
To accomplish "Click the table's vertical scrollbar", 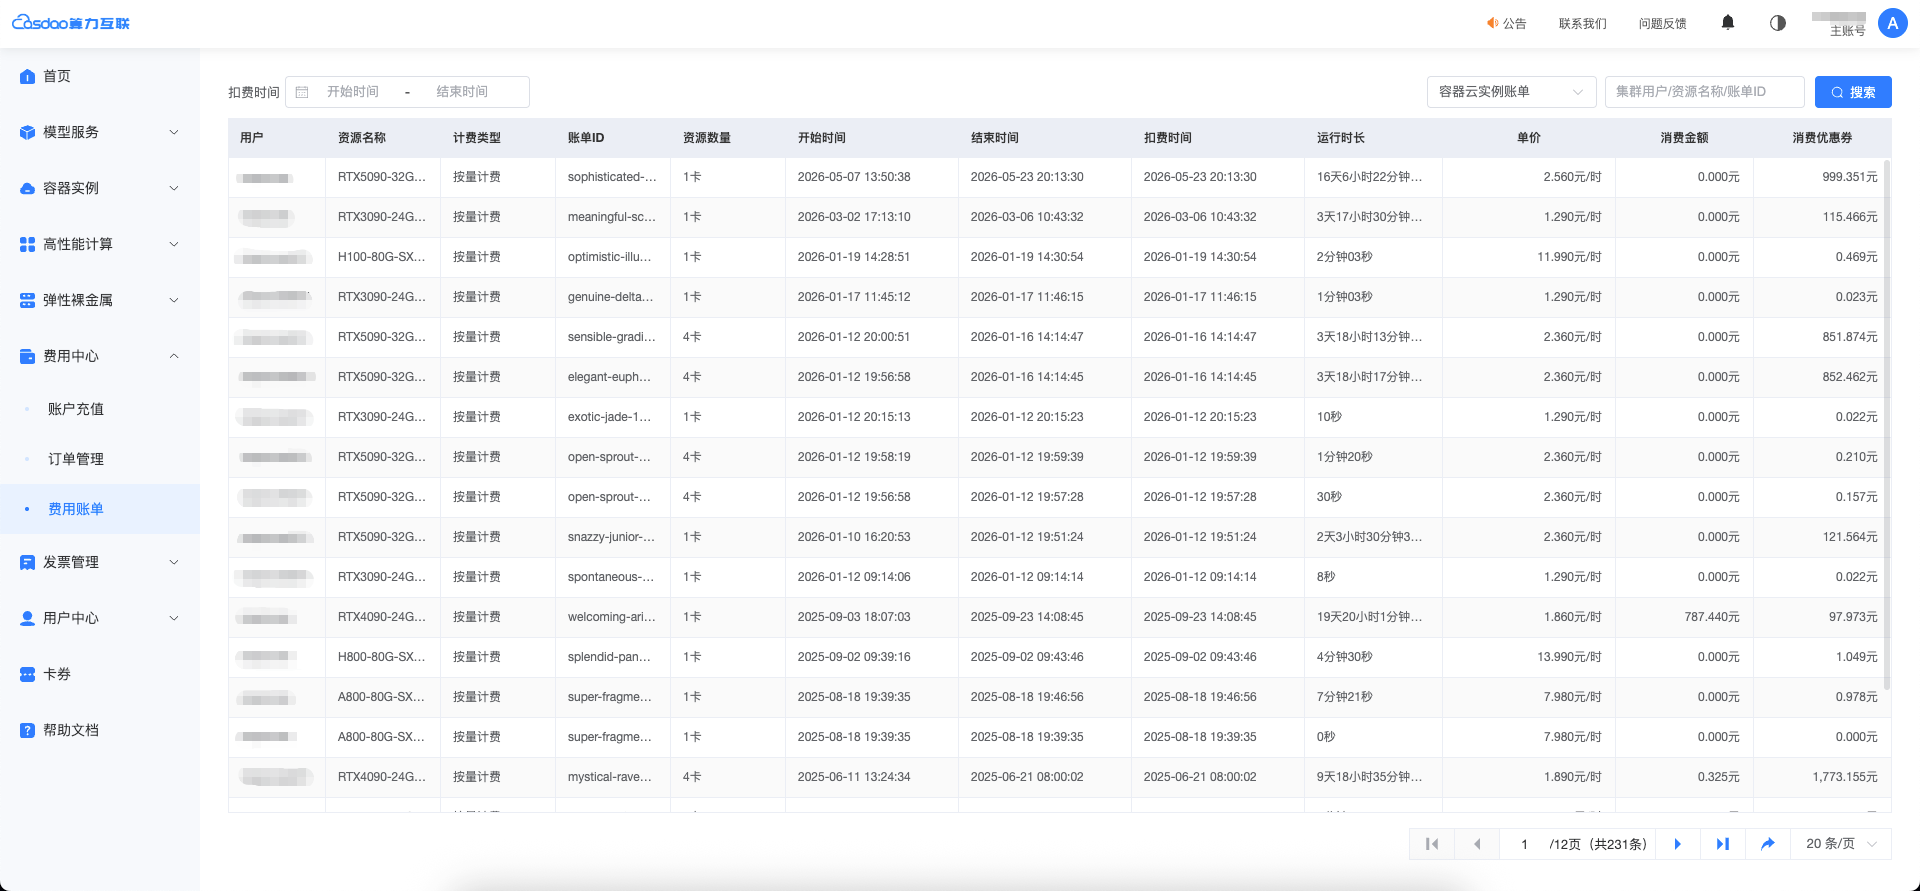I will tap(1887, 425).
